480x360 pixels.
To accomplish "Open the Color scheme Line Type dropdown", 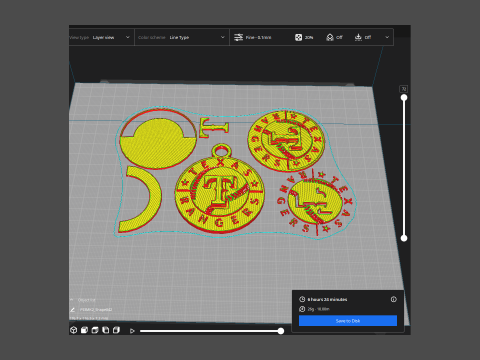I will (x=182, y=37).
